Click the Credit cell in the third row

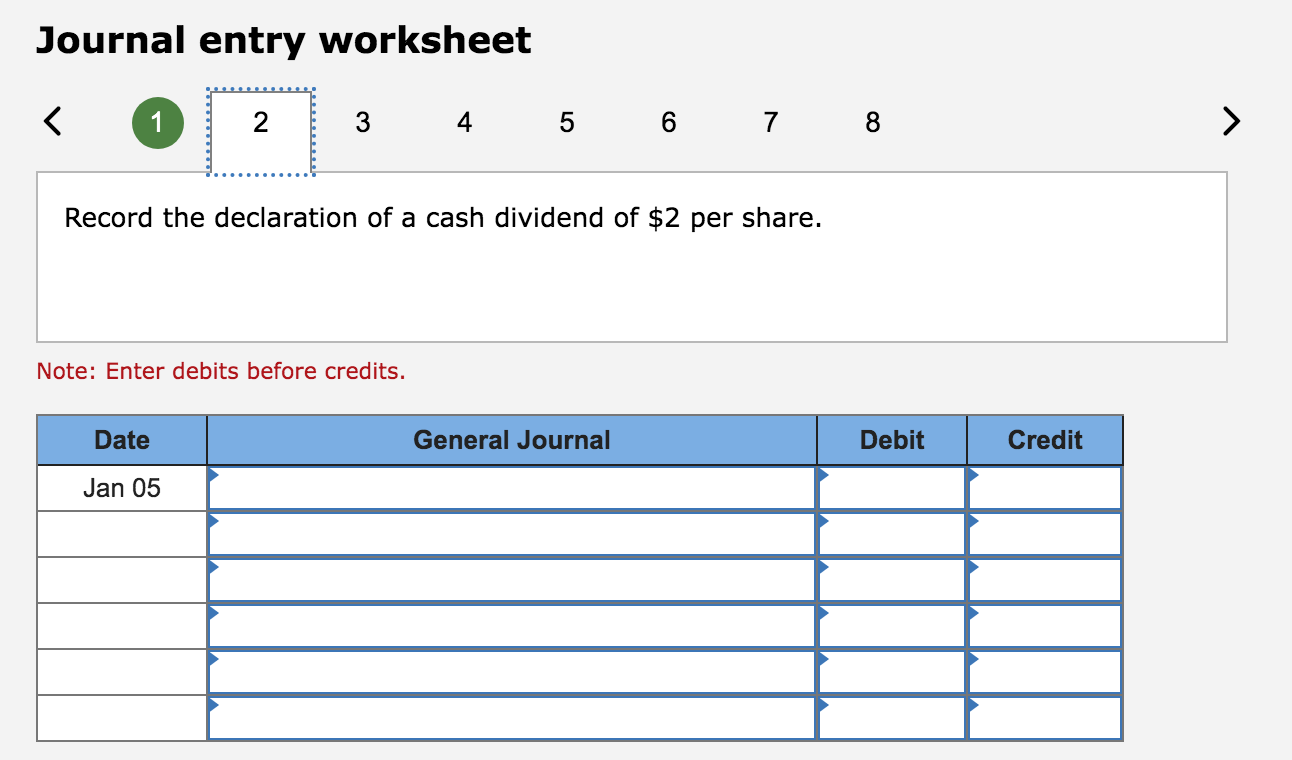tap(1045, 580)
